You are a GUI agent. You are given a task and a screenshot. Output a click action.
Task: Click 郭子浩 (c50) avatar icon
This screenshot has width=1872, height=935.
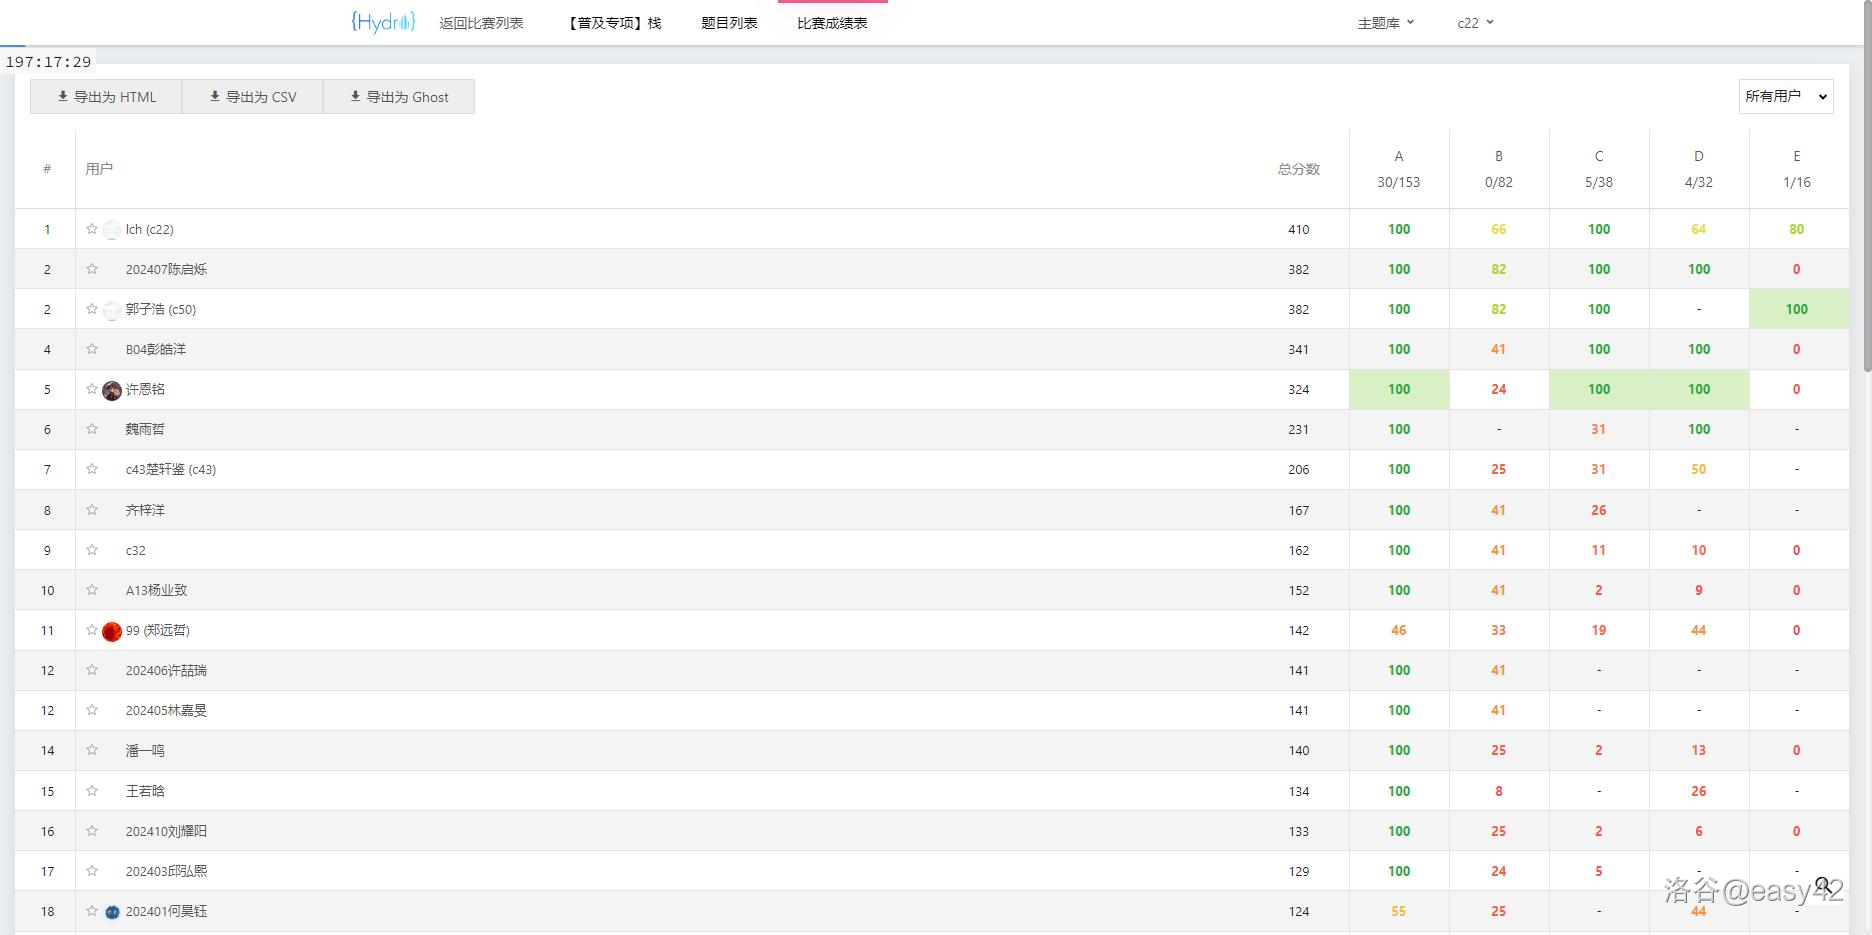coord(112,310)
